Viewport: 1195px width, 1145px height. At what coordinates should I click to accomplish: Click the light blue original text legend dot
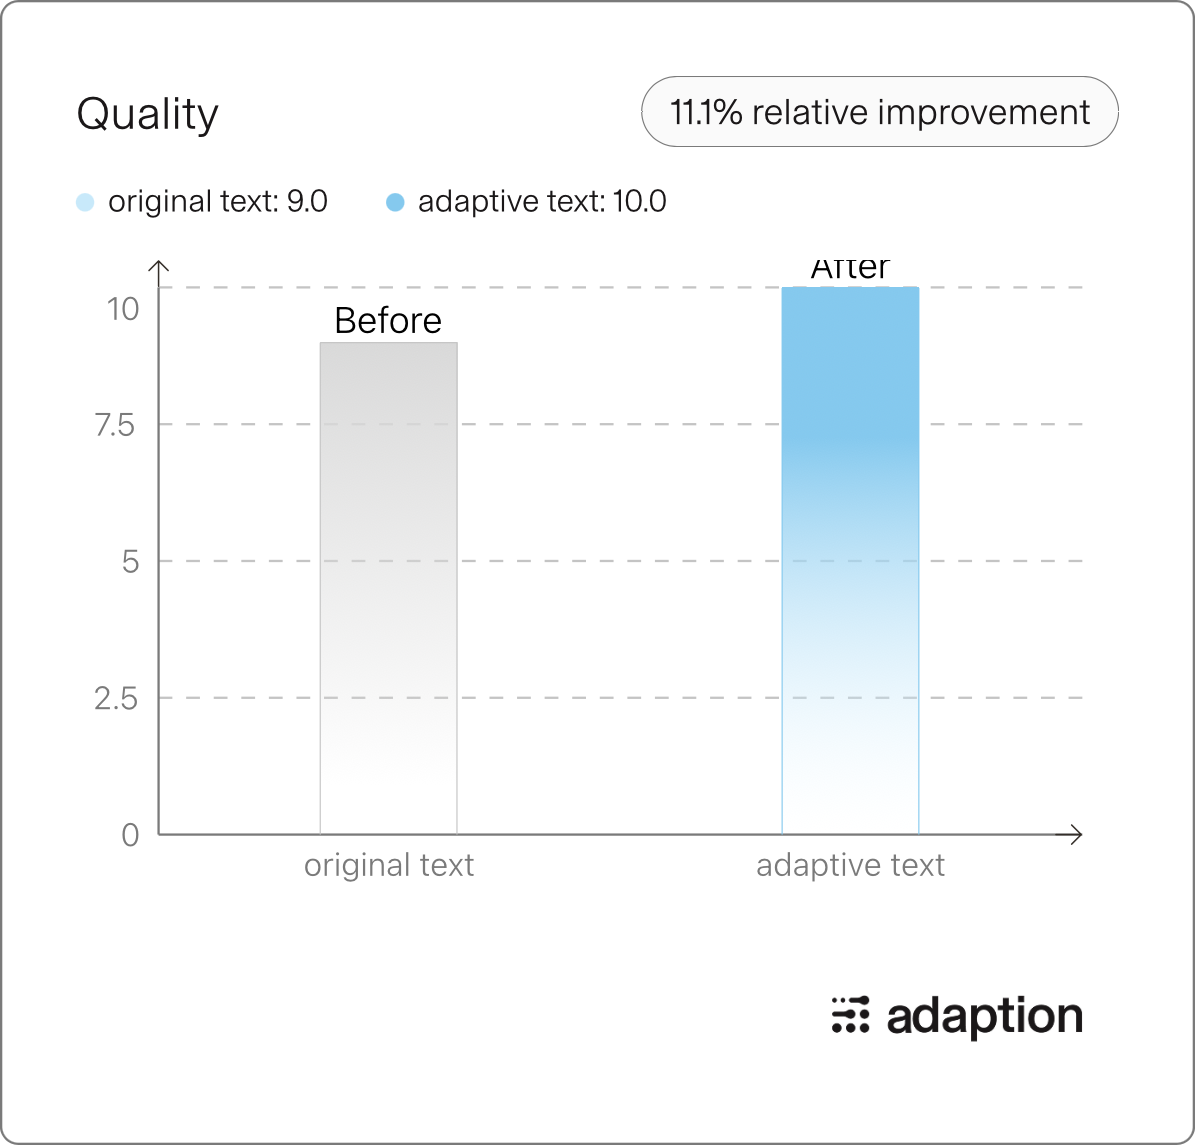[x=85, y=202]
